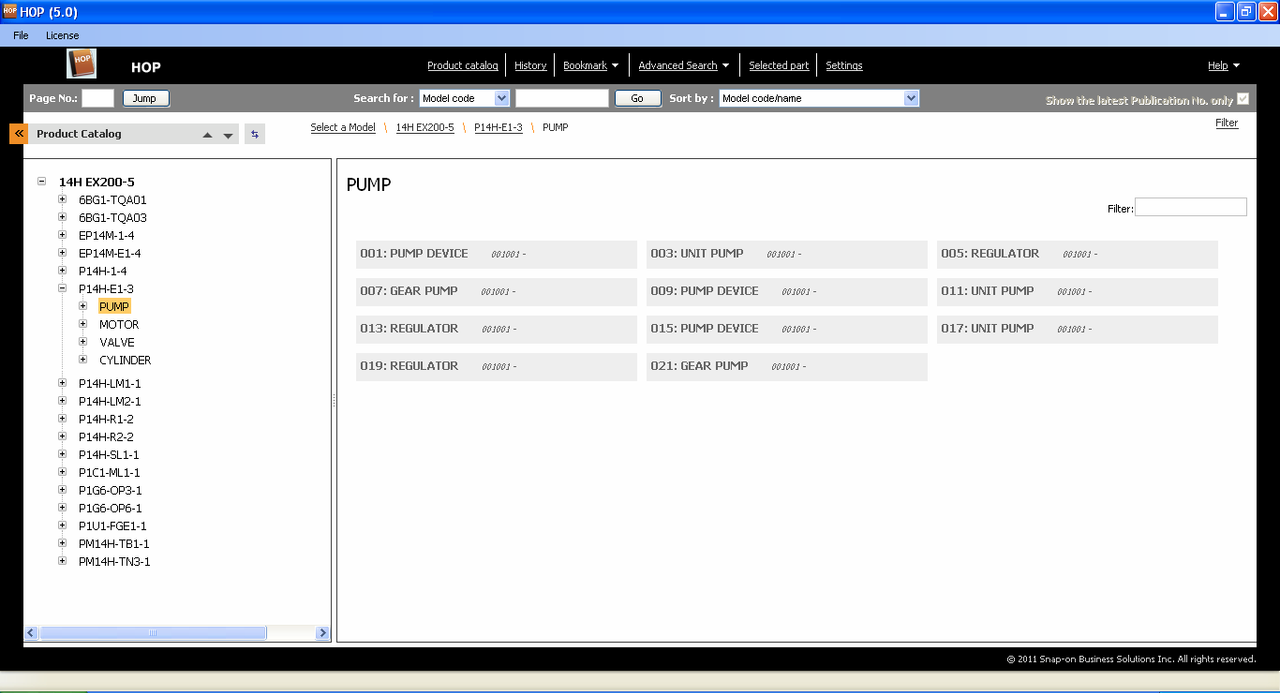Go to Product catalog

462,66
